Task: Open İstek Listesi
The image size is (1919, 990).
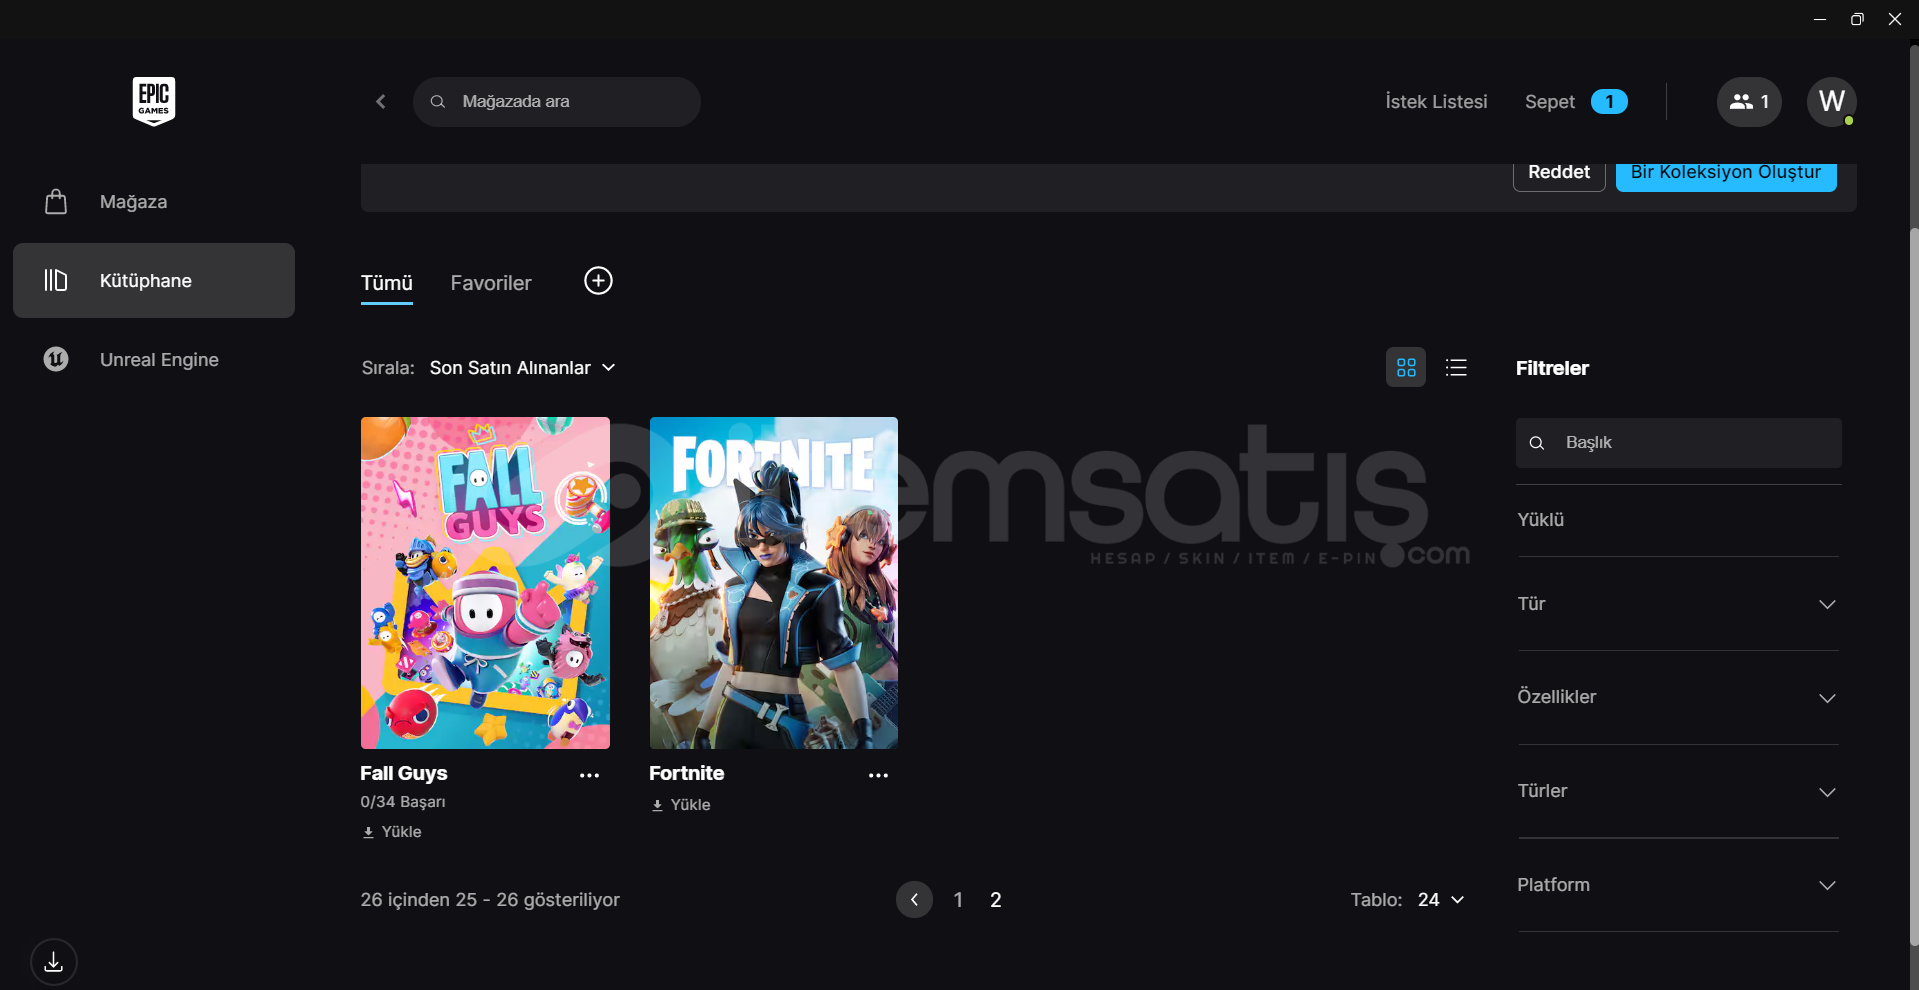Action: (1436, 102)
